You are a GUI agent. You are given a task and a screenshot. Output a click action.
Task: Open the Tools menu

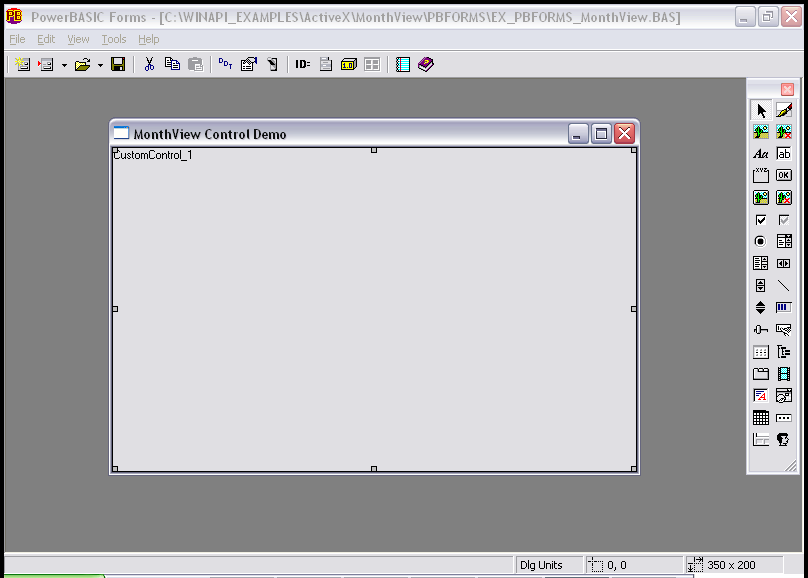pyautogui.click(x=114, y=39)
